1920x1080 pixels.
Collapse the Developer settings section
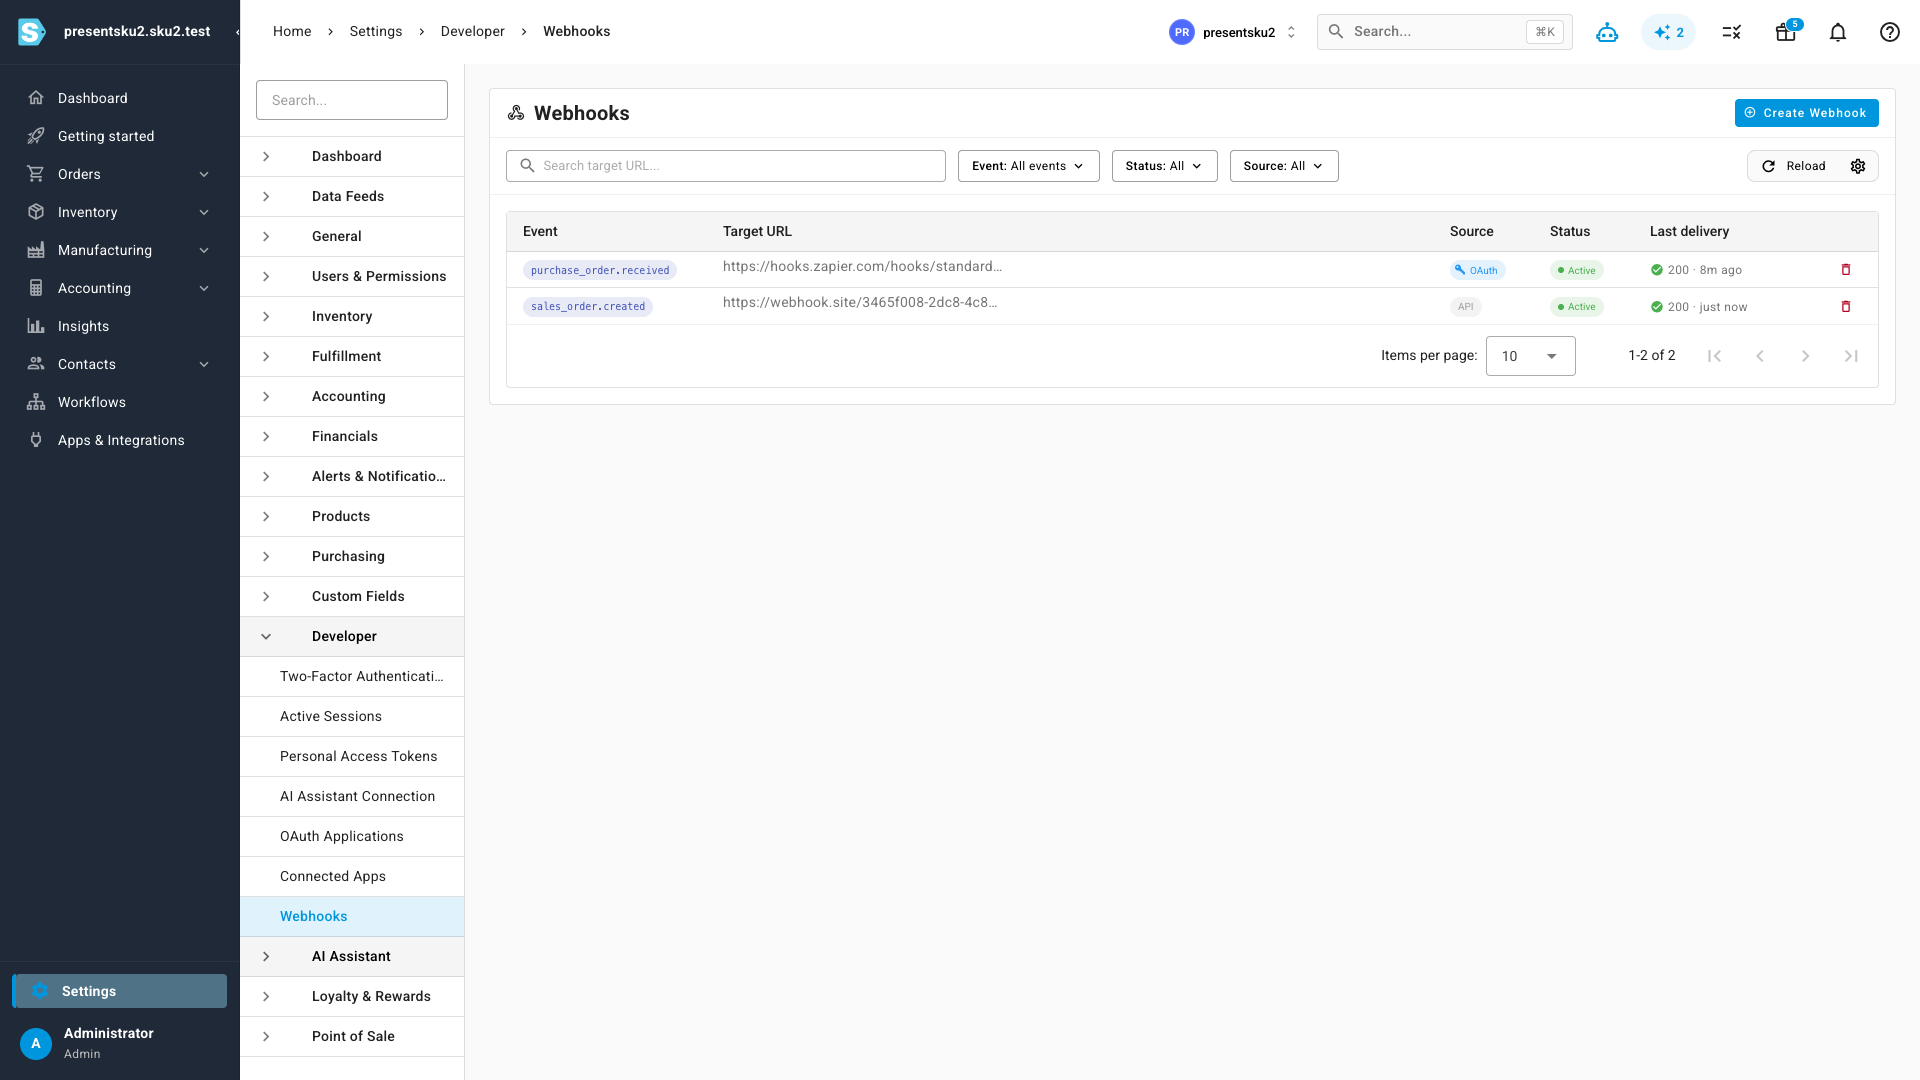pos(352,636)
